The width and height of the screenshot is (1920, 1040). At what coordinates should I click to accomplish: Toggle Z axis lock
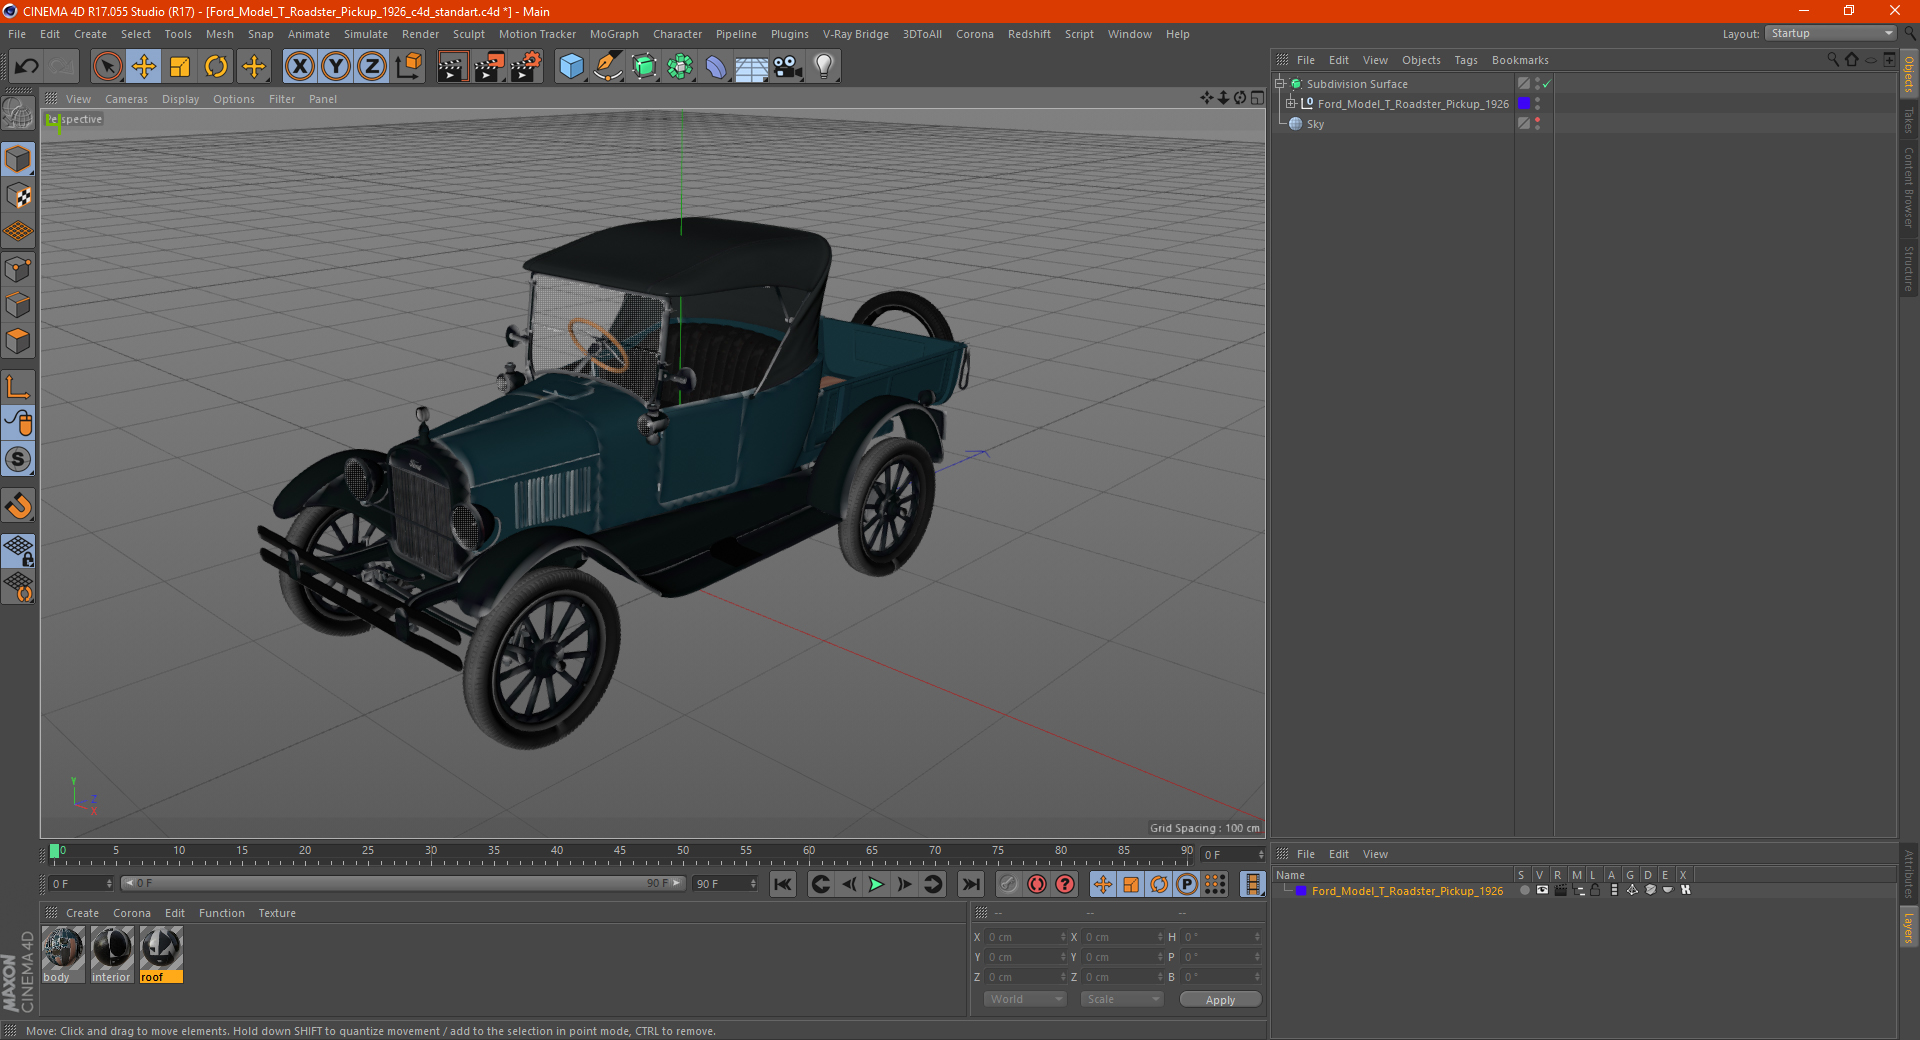[x=372, y=67]
